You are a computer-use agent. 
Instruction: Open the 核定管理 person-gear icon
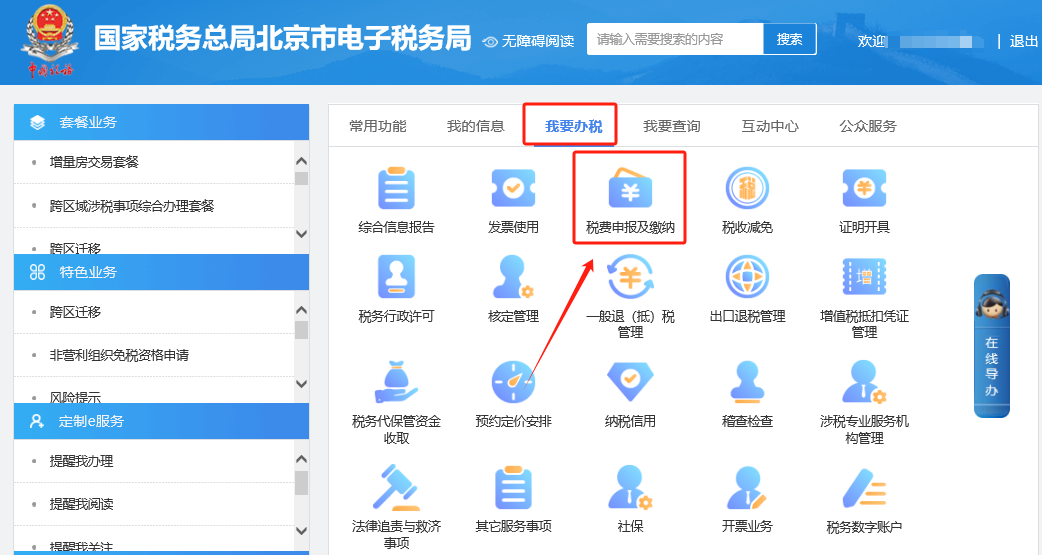(513, 277)
